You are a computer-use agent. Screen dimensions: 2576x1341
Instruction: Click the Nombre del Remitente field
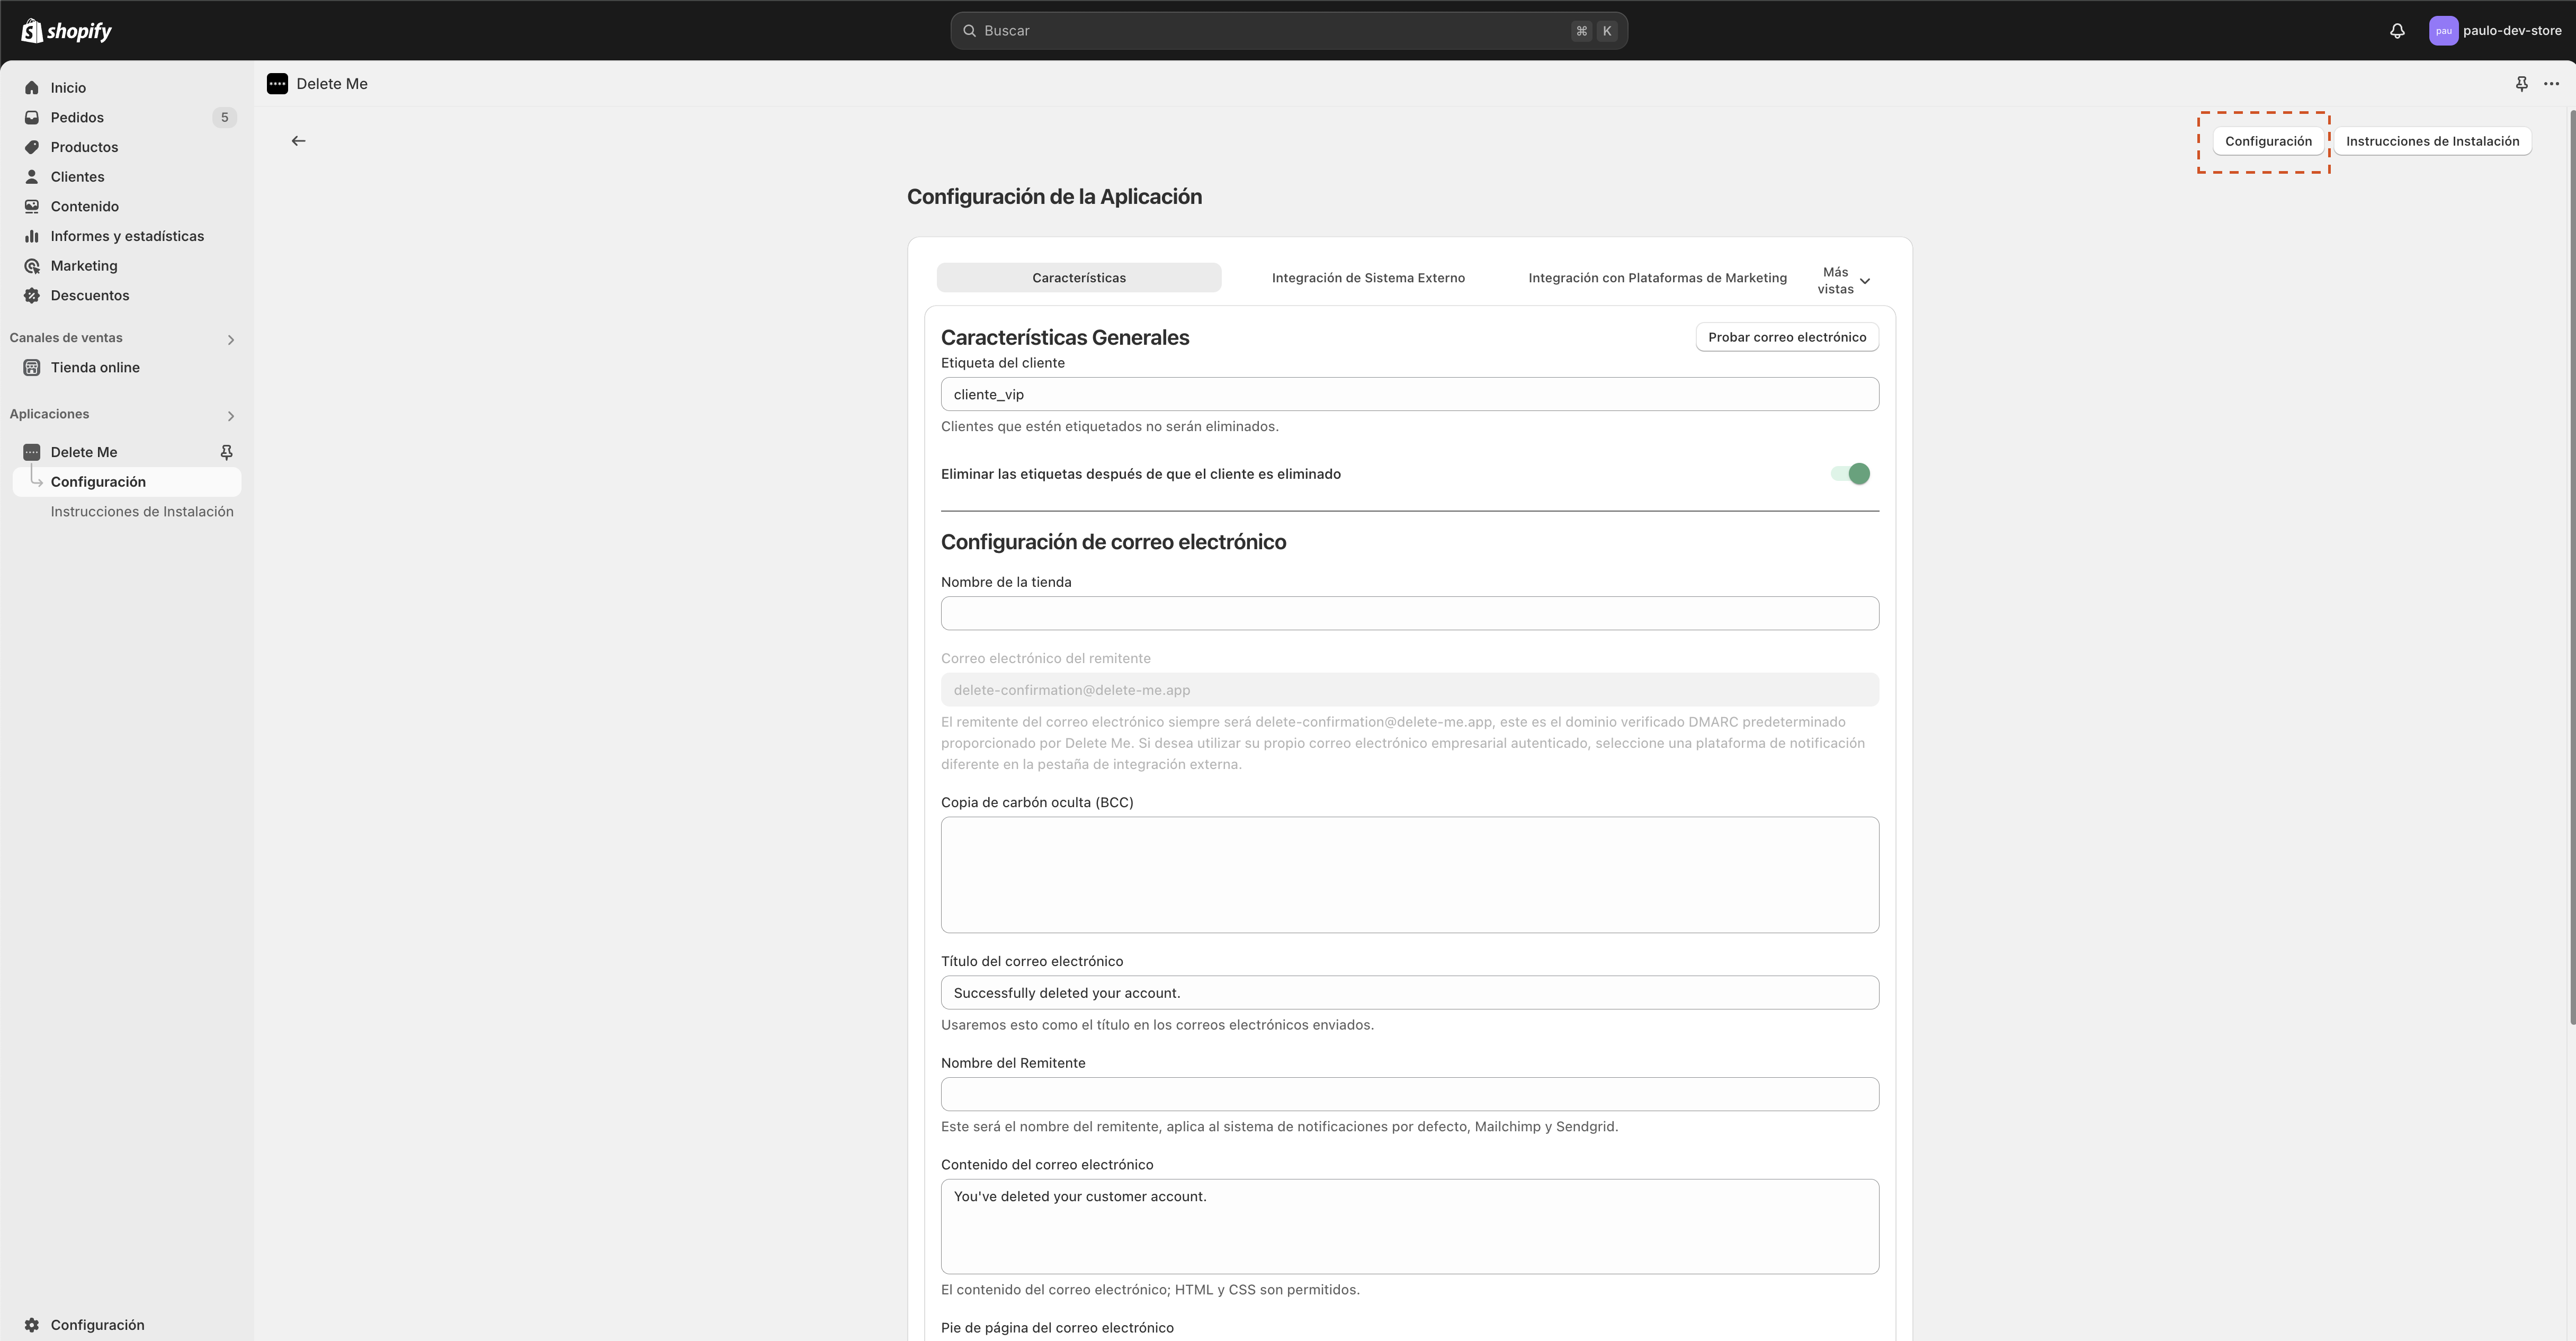[x=1410, y=1094]
